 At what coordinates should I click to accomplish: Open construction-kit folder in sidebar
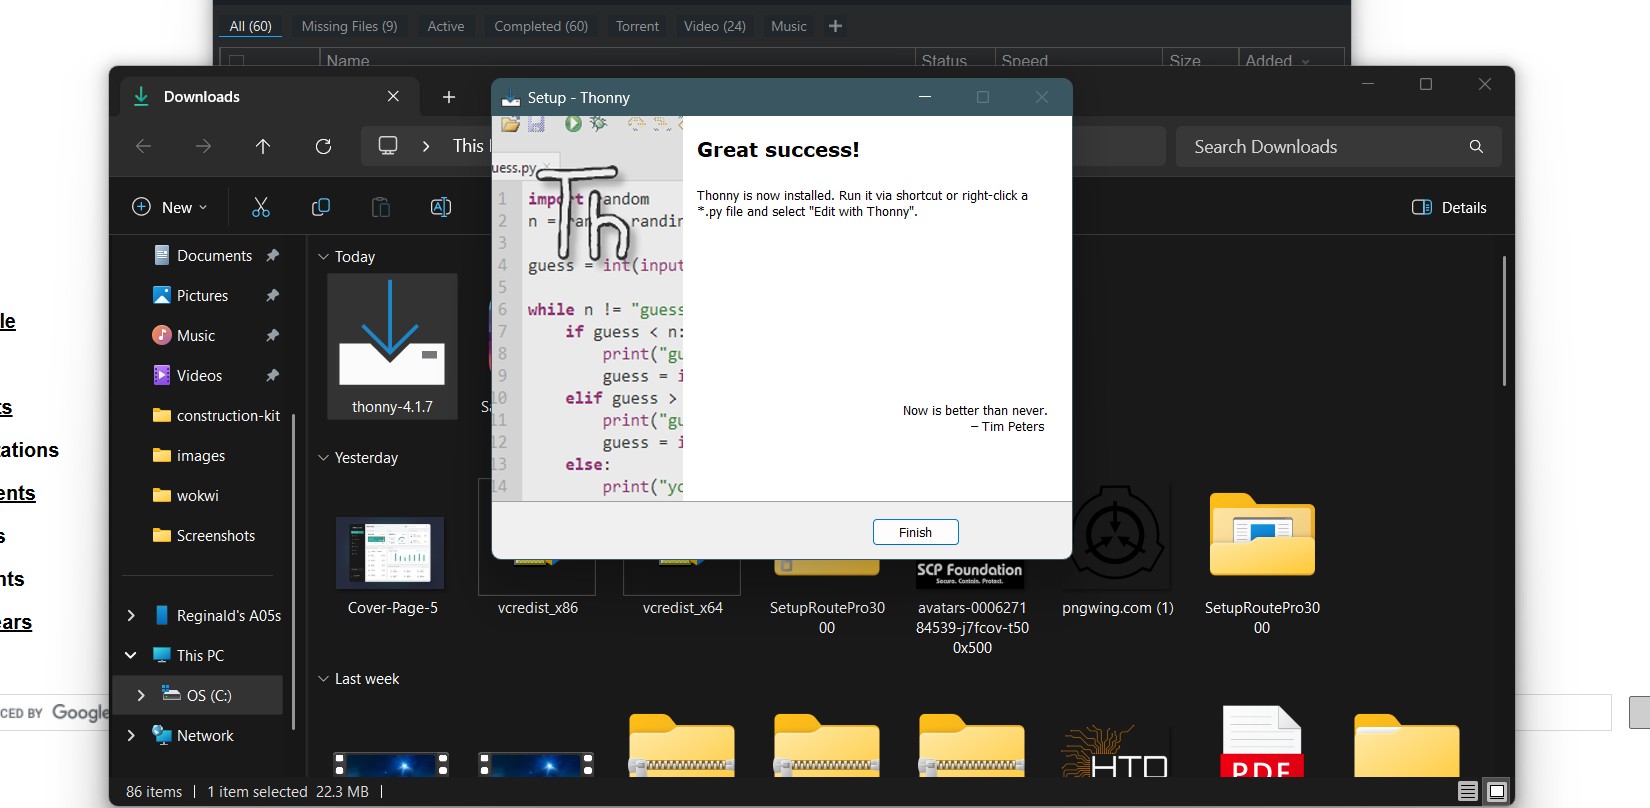coord(228,416)
